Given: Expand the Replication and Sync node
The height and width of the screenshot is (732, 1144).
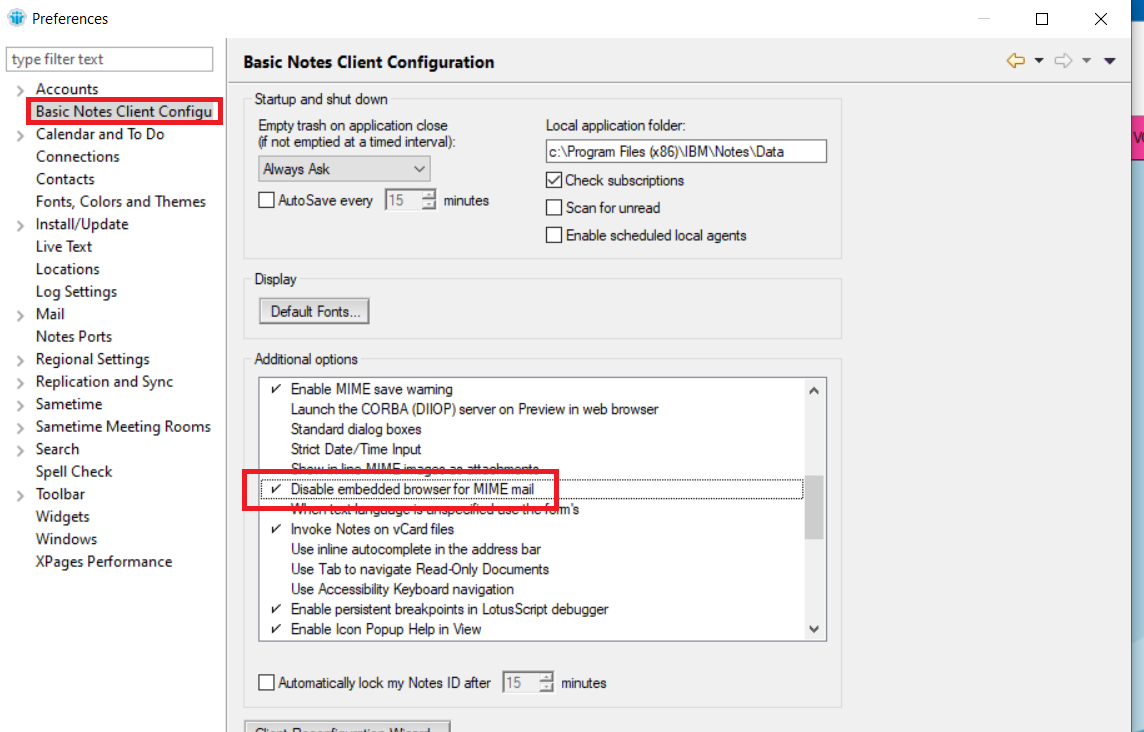Looking at the screenshot, I should (20, 383).
